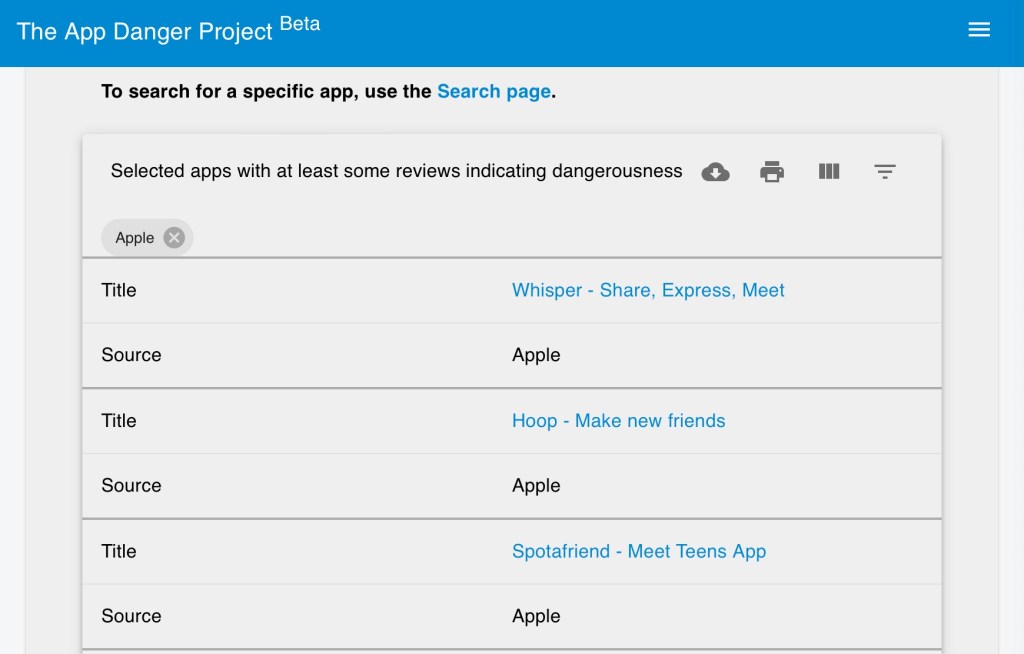Viewport: 1024px width, 654px height.
Task: Open Hoop - Make new friends
Action: click(x=618, y=421)
